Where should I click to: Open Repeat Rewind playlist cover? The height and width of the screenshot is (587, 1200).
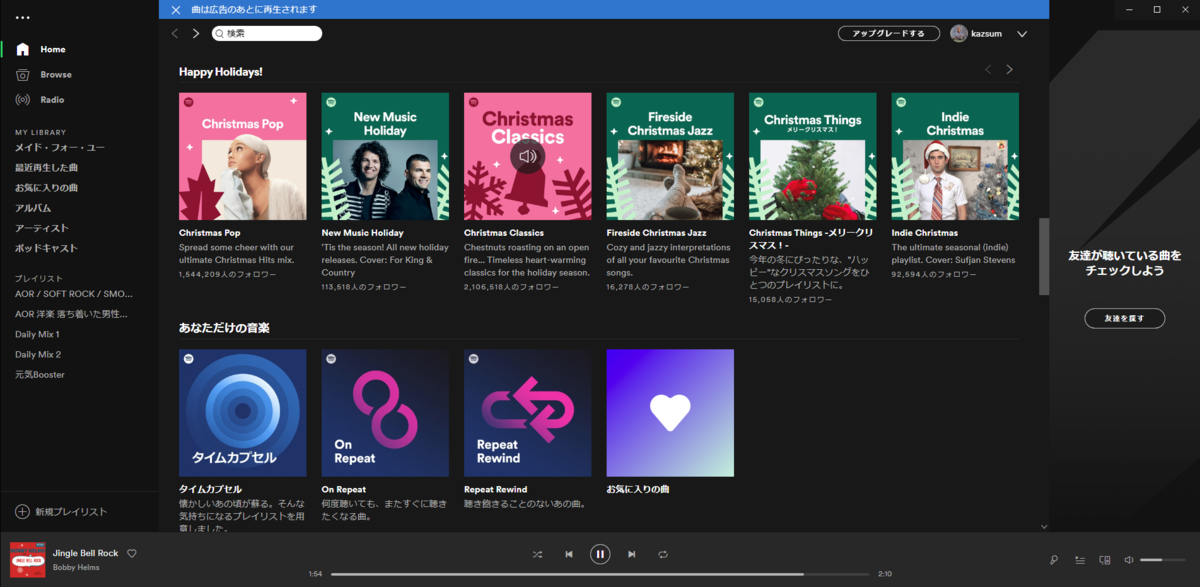[x=528, y=413]
